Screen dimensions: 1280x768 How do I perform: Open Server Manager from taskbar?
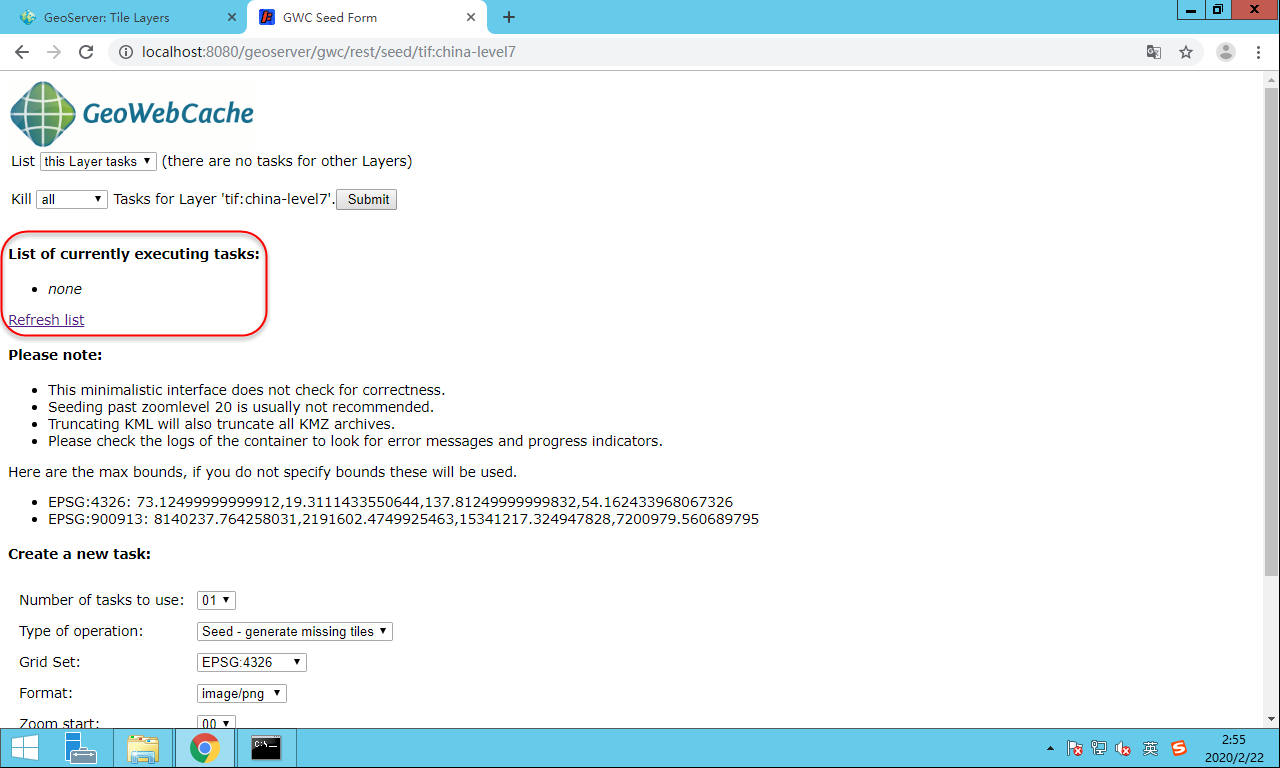click(81, 748)
